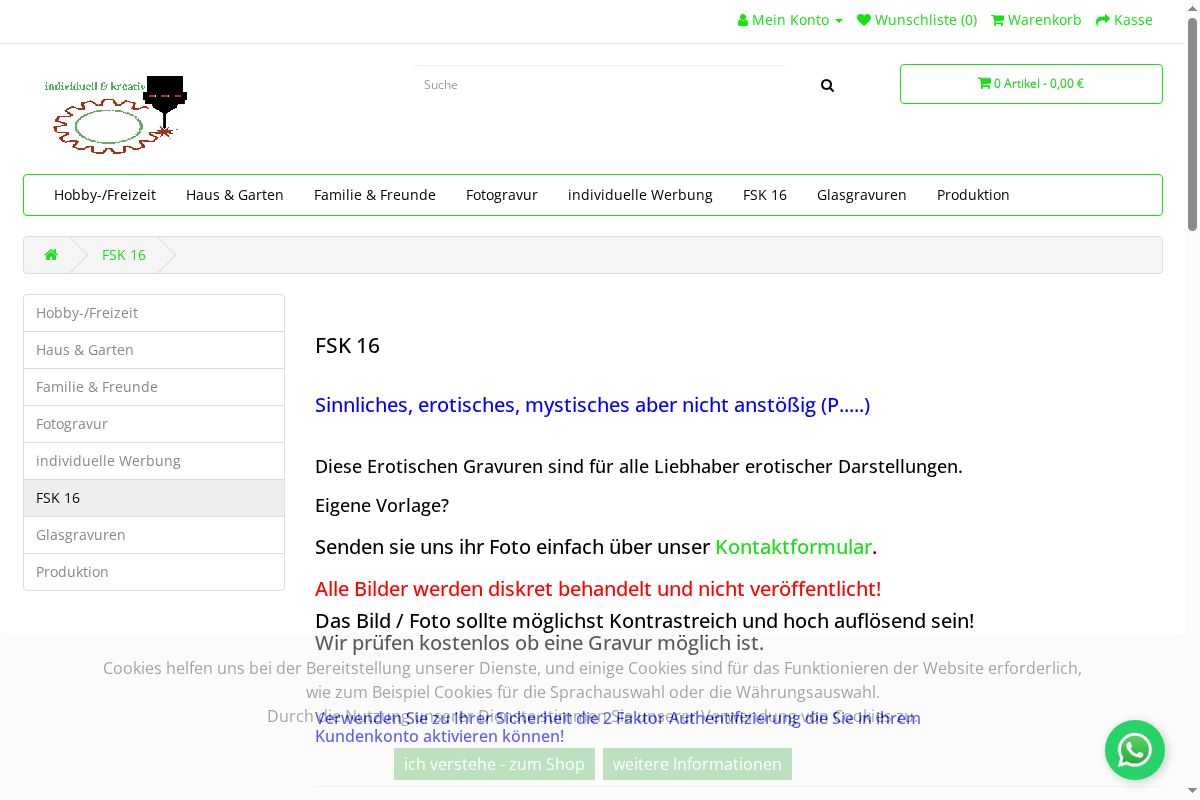Select Fotogravur in the top menu
This screenshot has height=800, width=1200.
click(x=502, y=195)
